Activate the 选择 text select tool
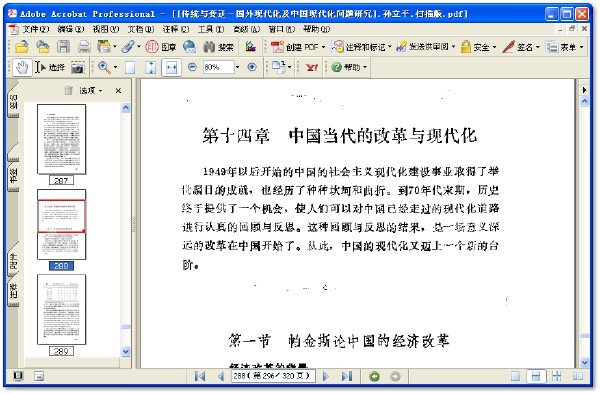Image resolution: width=600 pixels, height=394 pixels. click(50, 68)
